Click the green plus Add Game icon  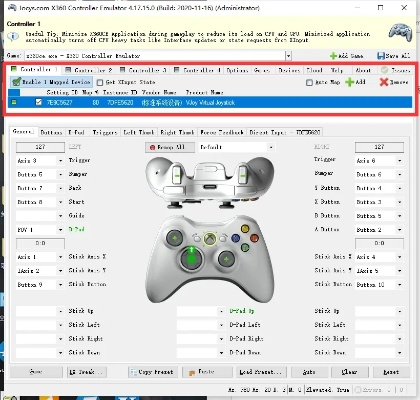(333, 56)
